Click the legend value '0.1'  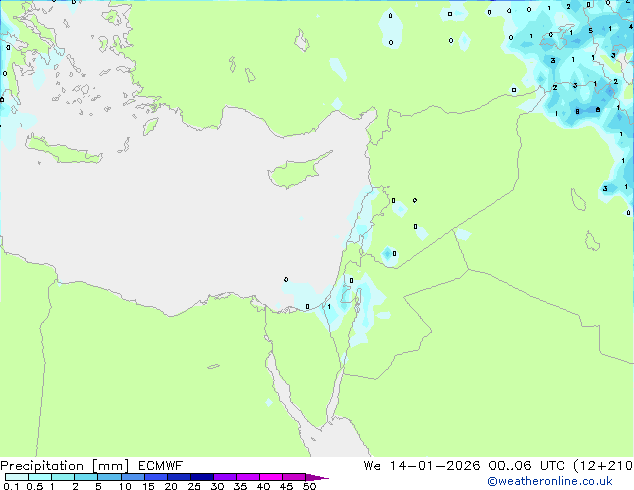pyautogui.click(x=11, y=486)
